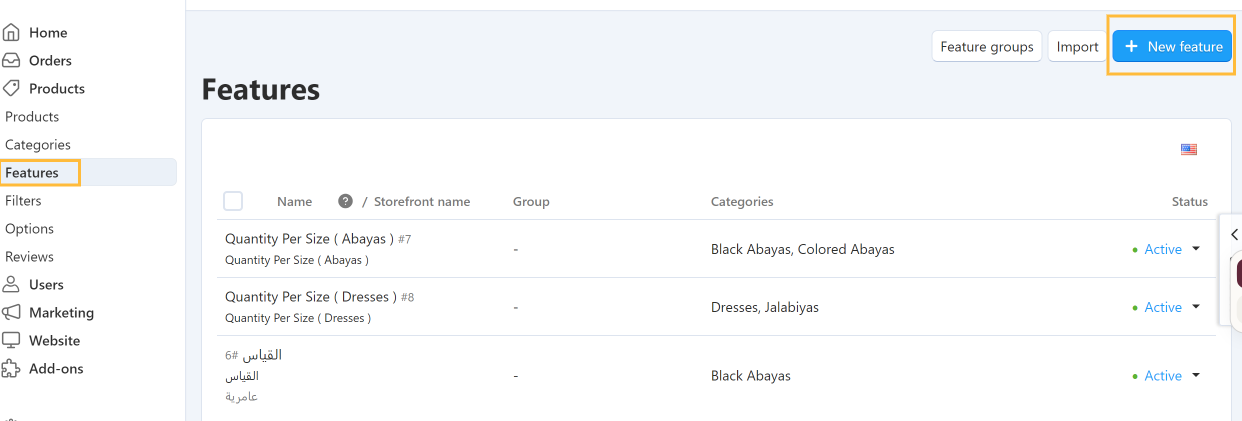Image resolution: width=1242 pixels, height=421 pixels.
Task: Open the Website menu item
Action: click(x=54, y=340)
